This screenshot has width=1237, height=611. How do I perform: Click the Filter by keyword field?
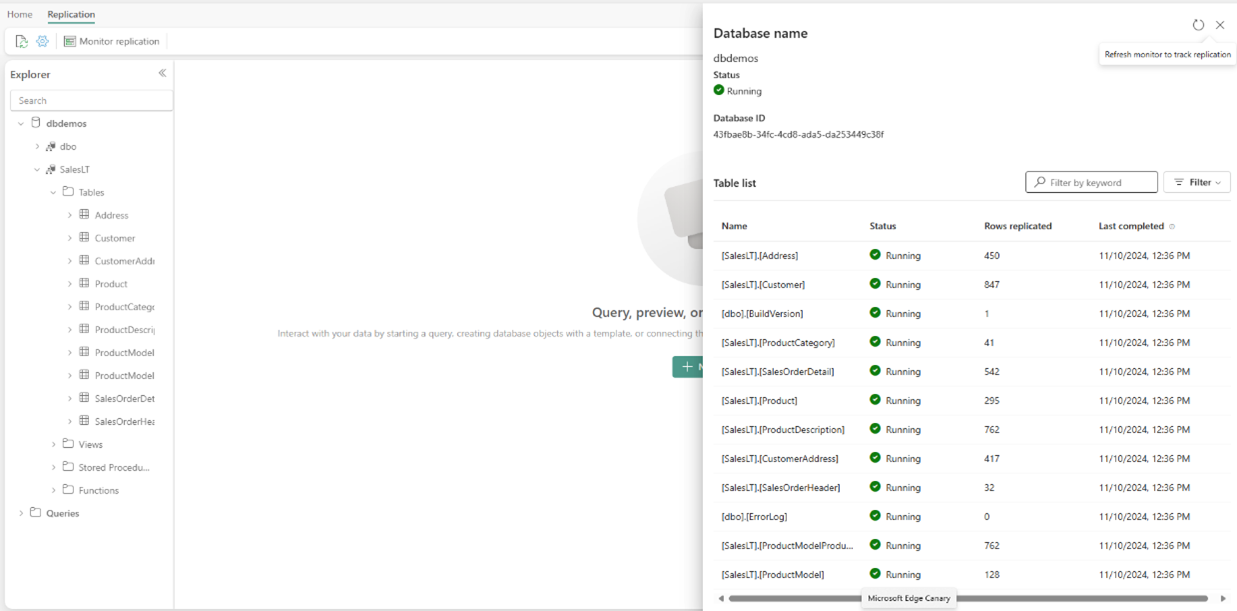pyautogui.click(x=1091, y=182)
